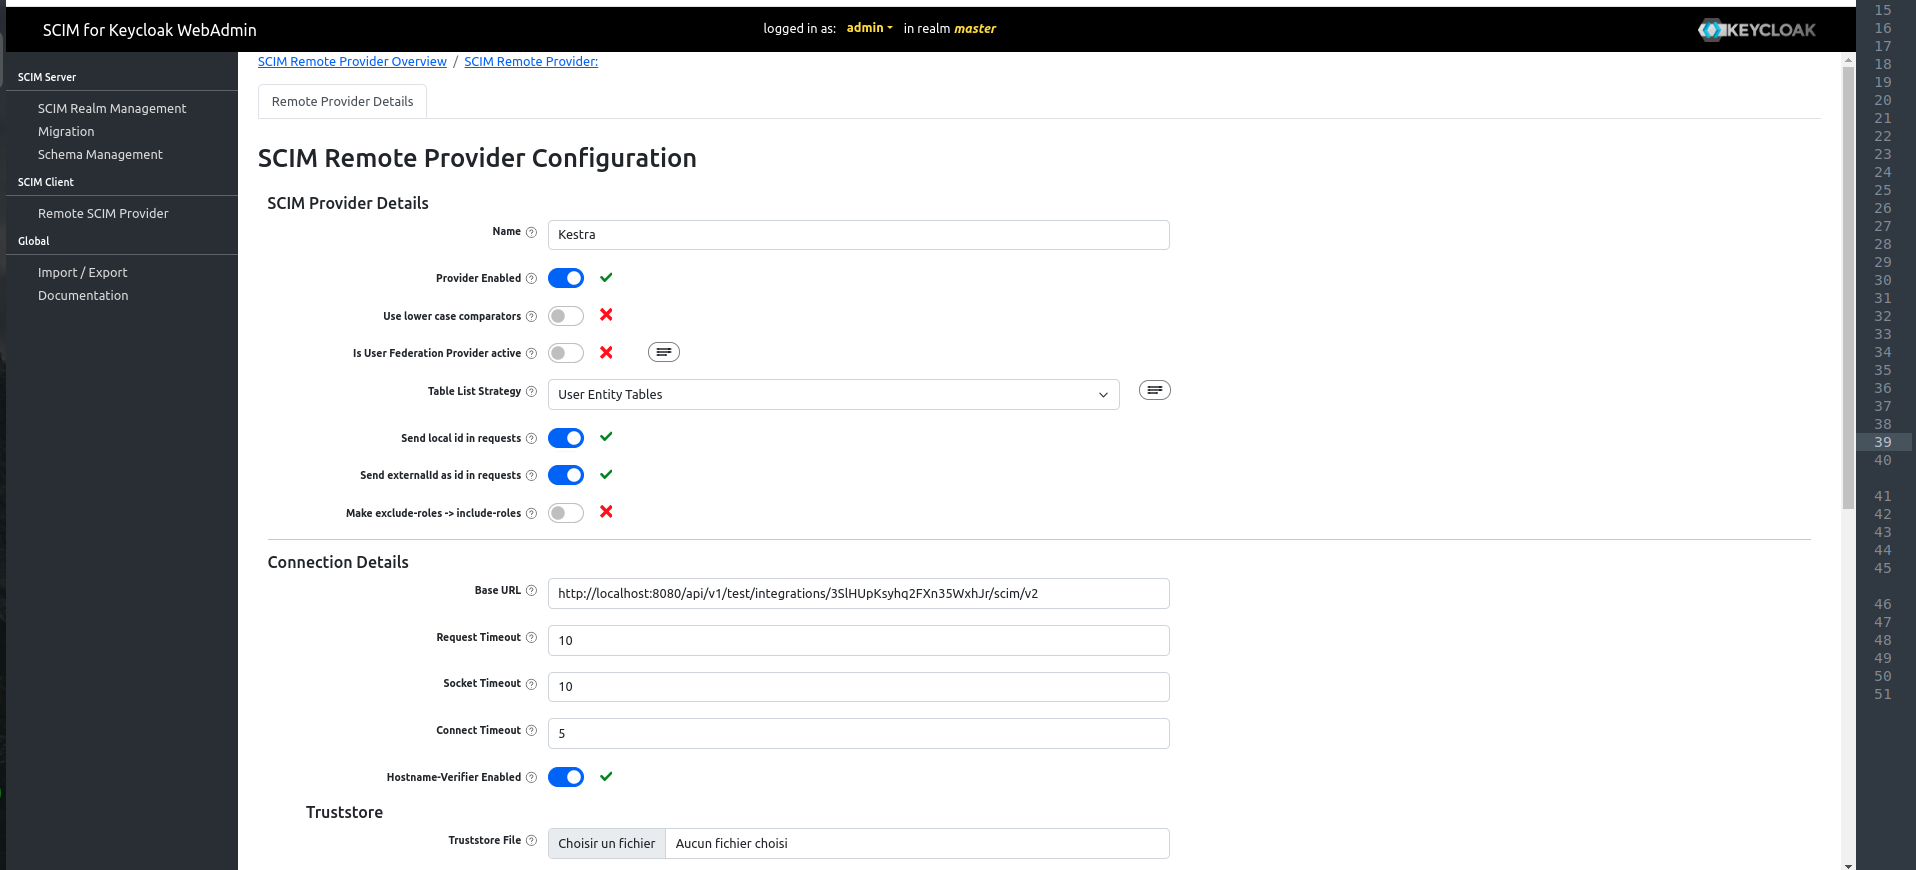The width and height of the screenshot is (1916, 870).
Task: Click help icon beside Request Timeout
Action: (x=531, y=638)
